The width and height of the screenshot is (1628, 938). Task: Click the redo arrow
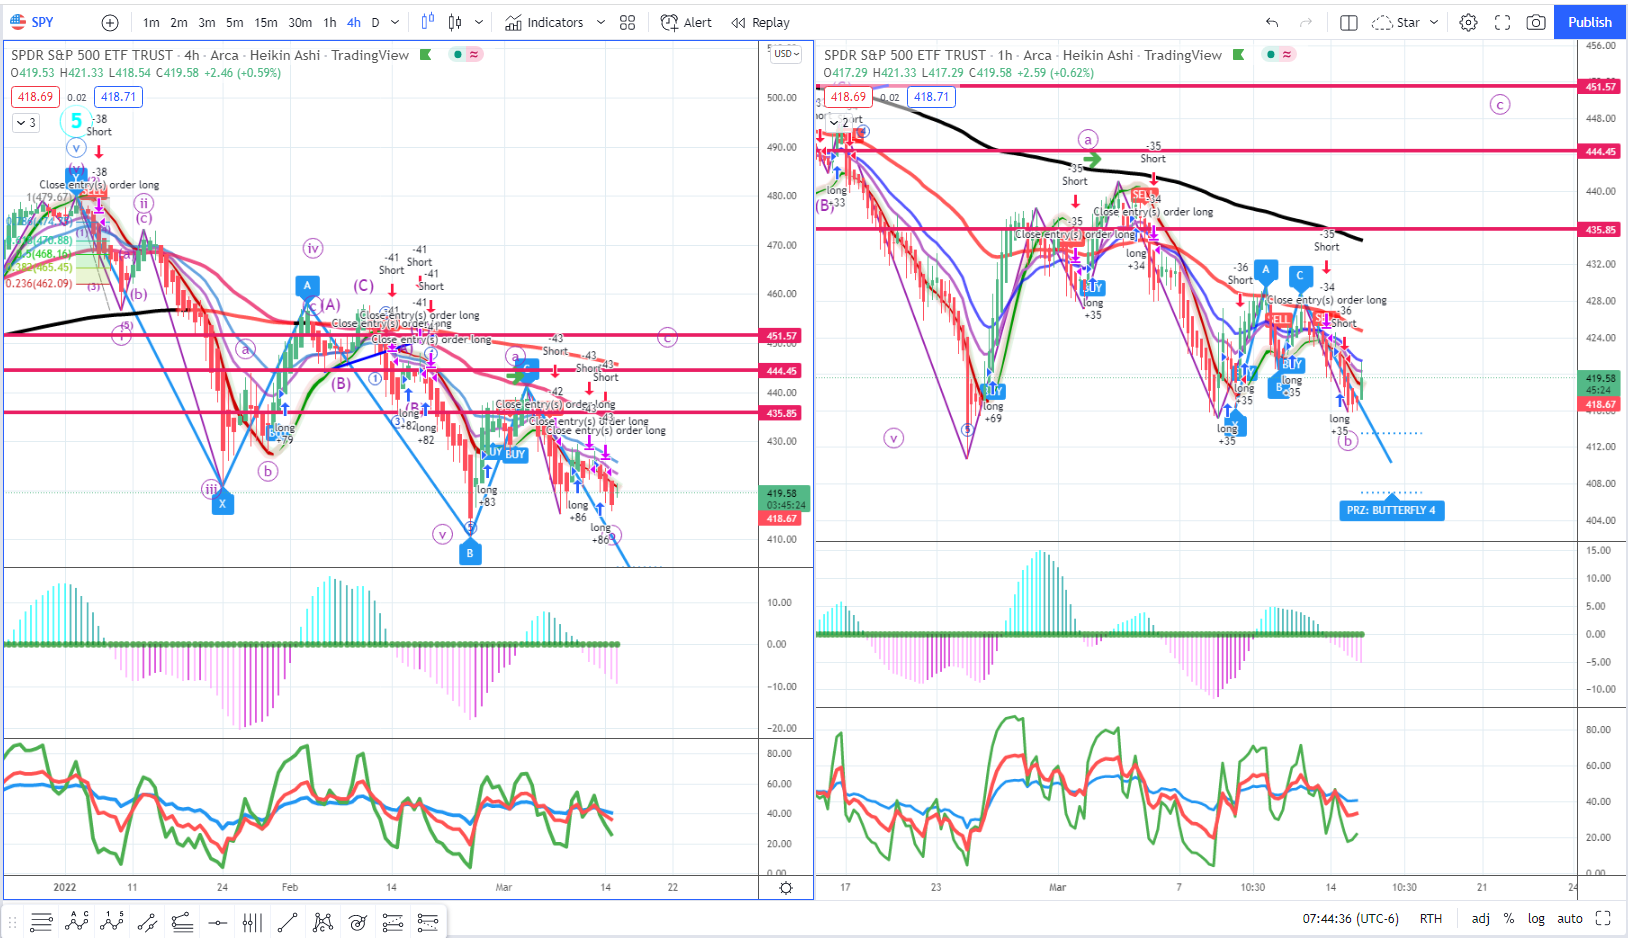(1305, 22)
